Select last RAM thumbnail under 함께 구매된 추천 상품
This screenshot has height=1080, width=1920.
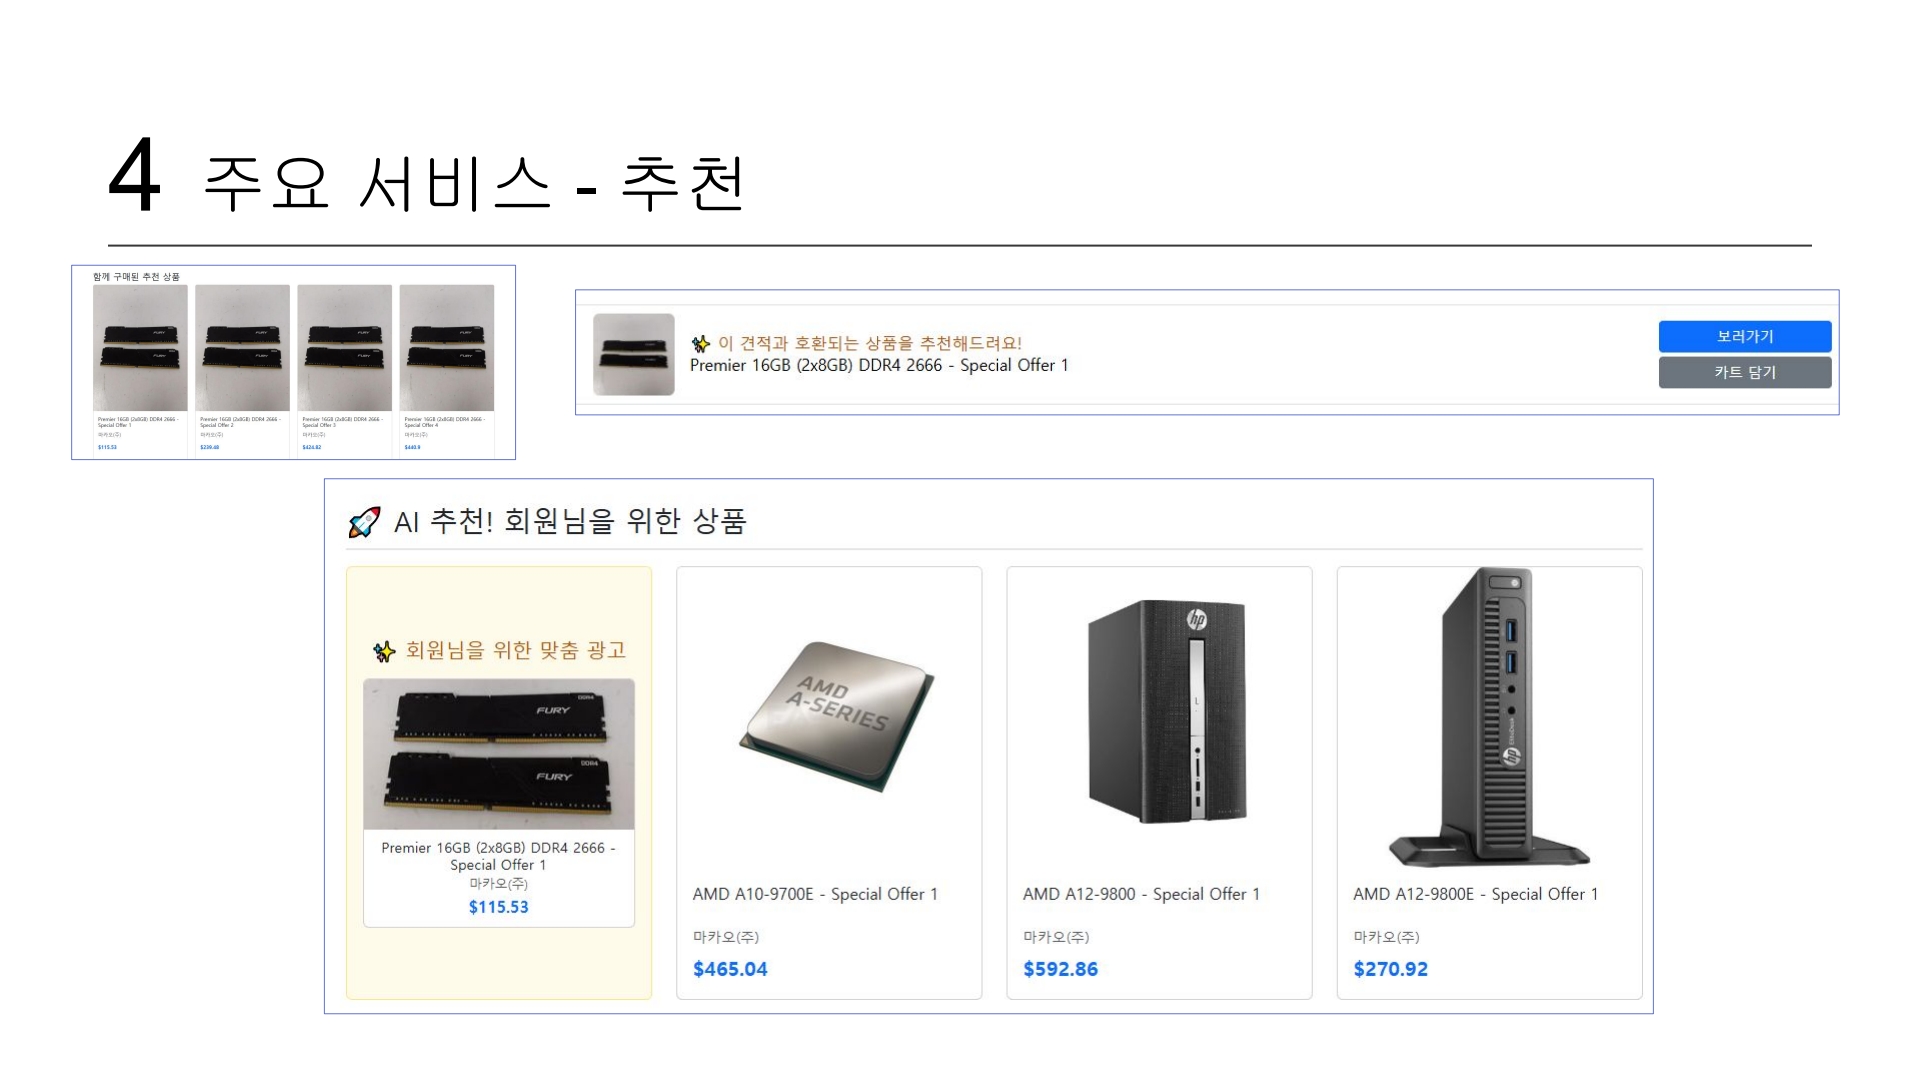(447, 348)
